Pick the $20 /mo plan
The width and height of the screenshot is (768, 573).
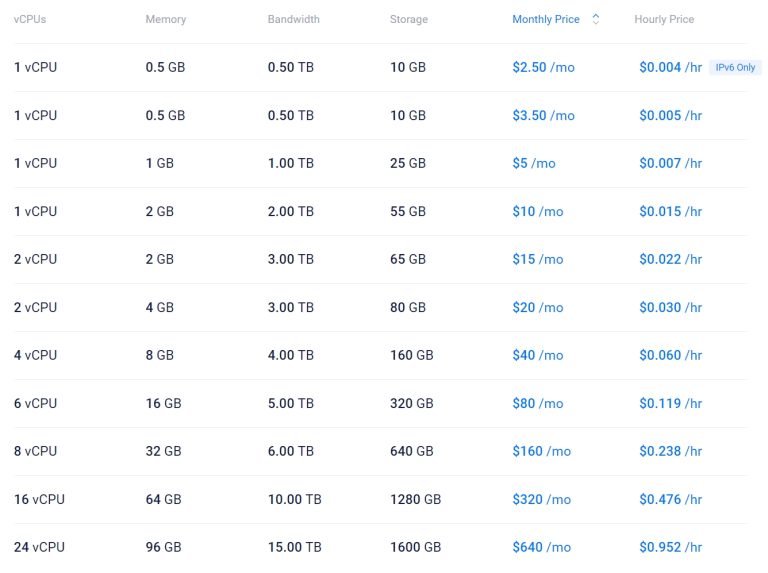(x=537, y=307)
